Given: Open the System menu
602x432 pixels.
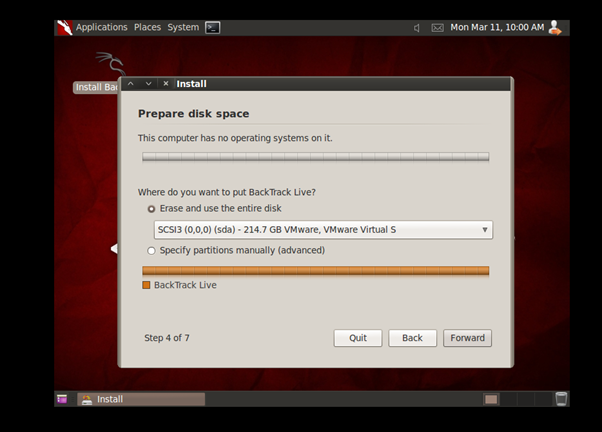Looking at the screenshot, I should click(183, 27).
